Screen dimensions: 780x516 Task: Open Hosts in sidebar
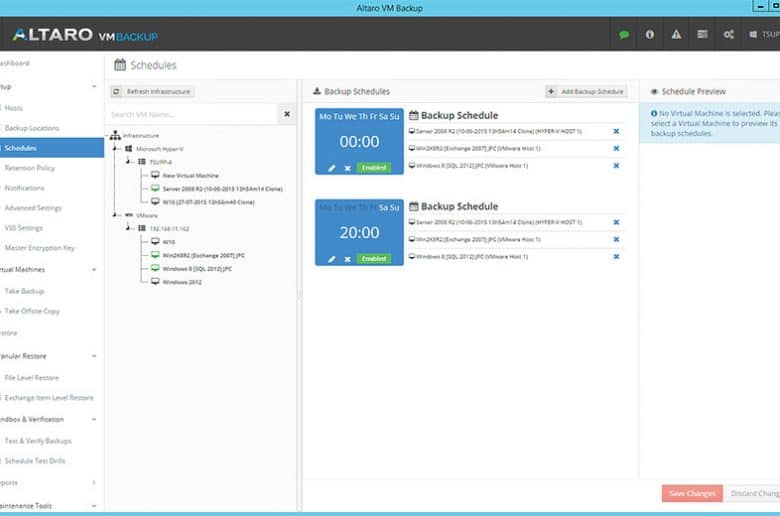pos(13,108)
